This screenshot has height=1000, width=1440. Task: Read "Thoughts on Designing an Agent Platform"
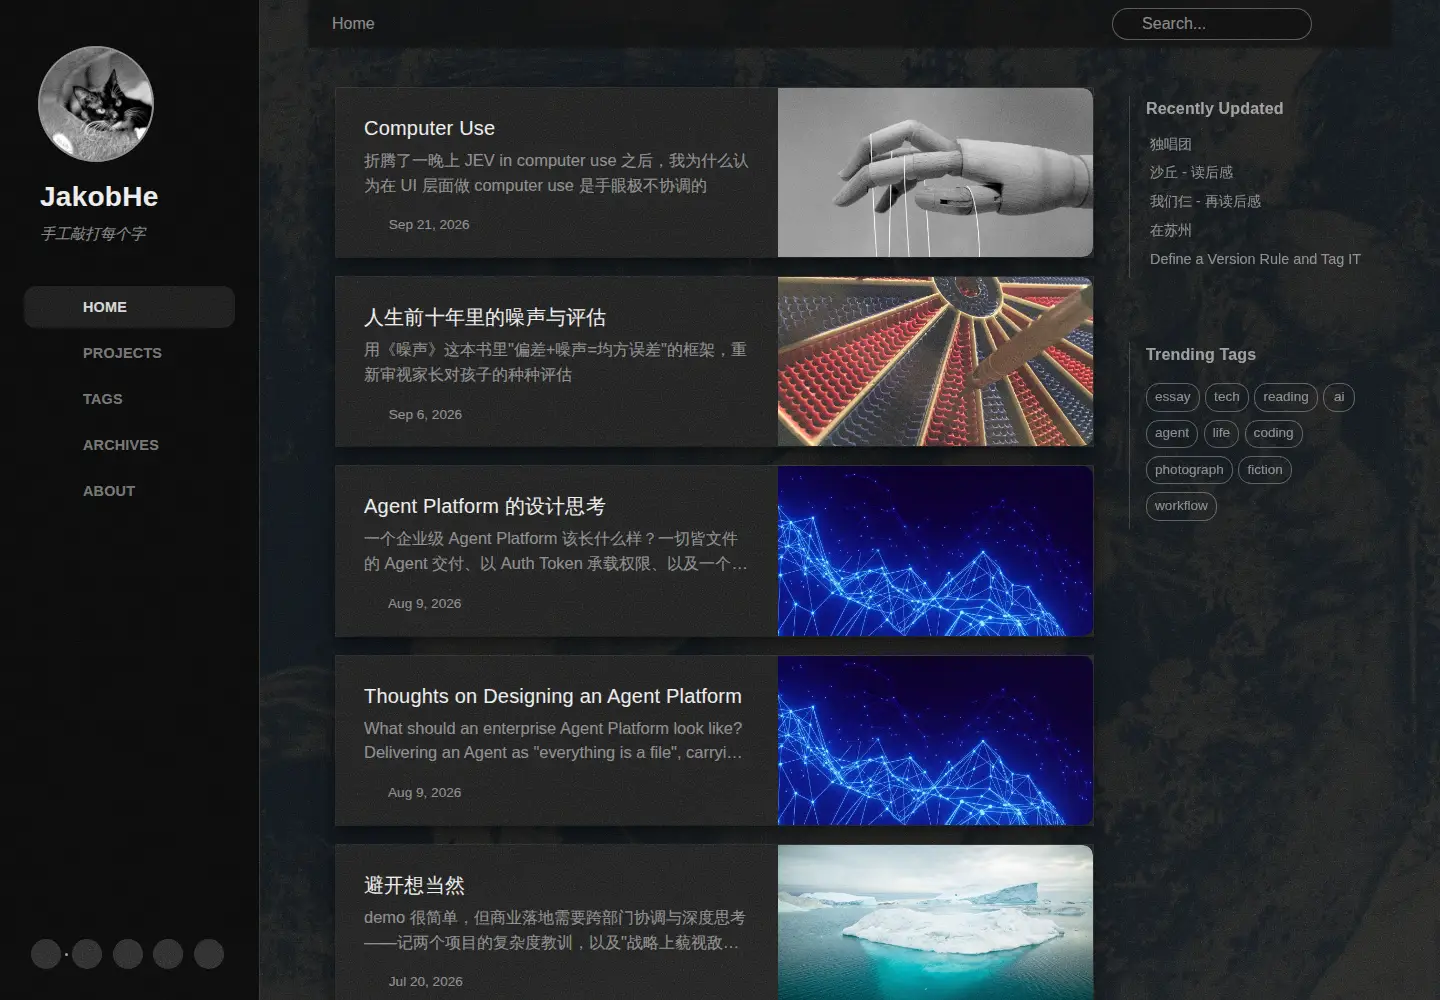click(553, 696)
